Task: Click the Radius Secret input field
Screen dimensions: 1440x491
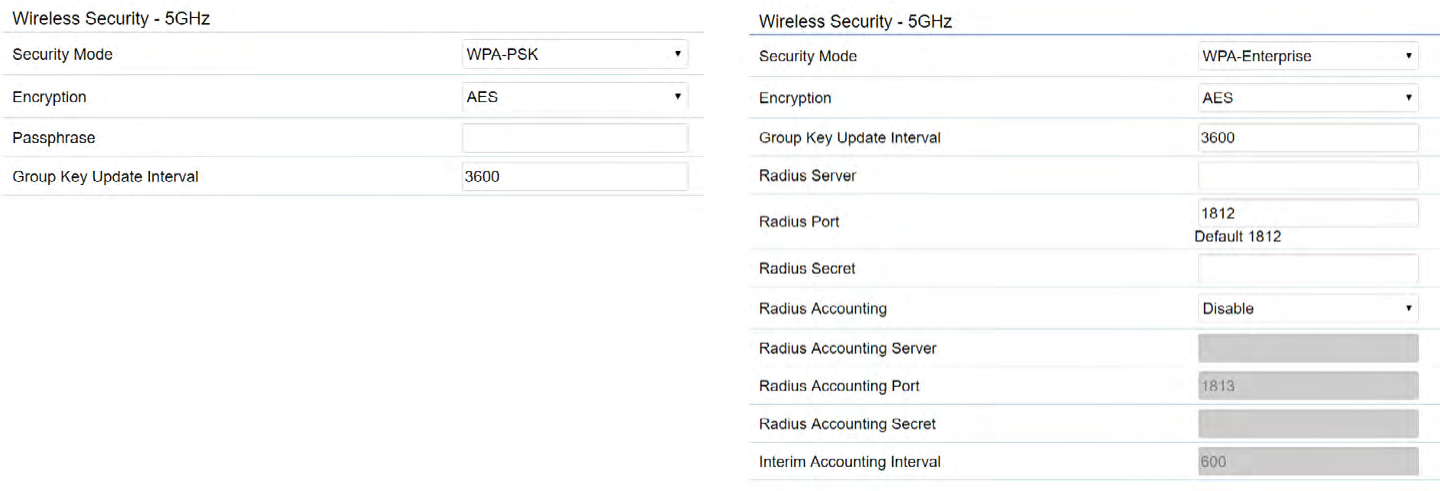Action: tap(1308, 268)
